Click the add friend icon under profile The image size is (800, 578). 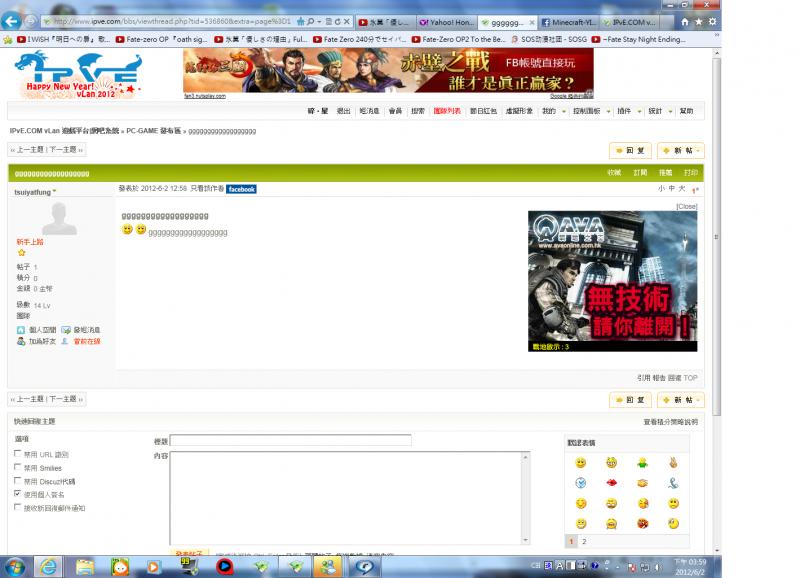click(21, 341)
